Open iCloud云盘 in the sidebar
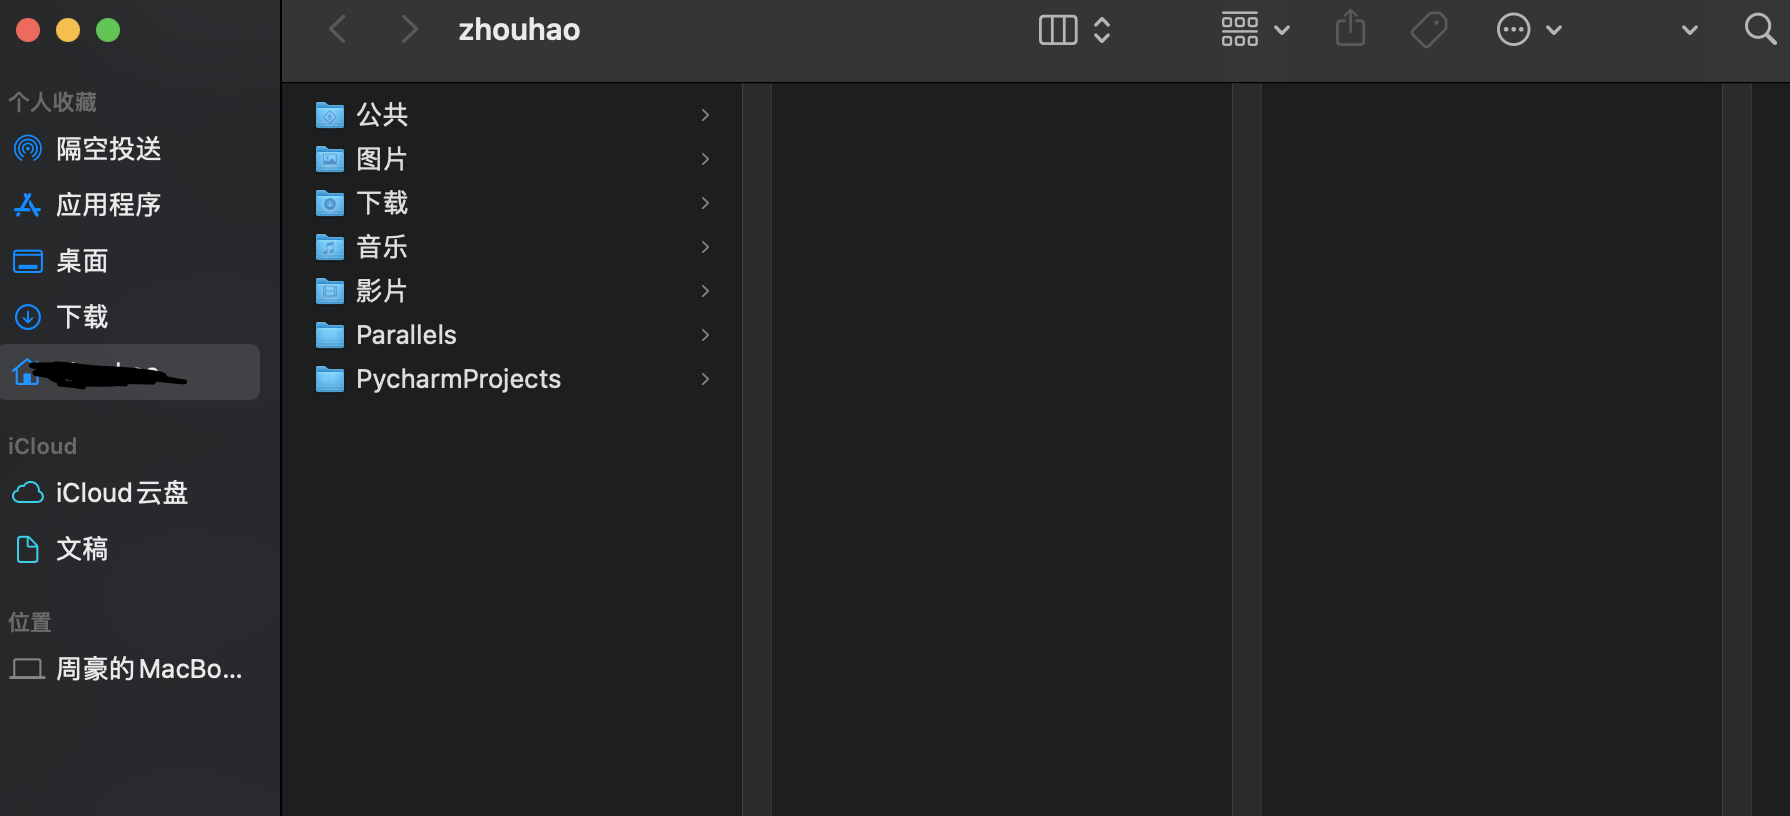This screenshot has width=1790, height=816. click(x=120, y=493)
